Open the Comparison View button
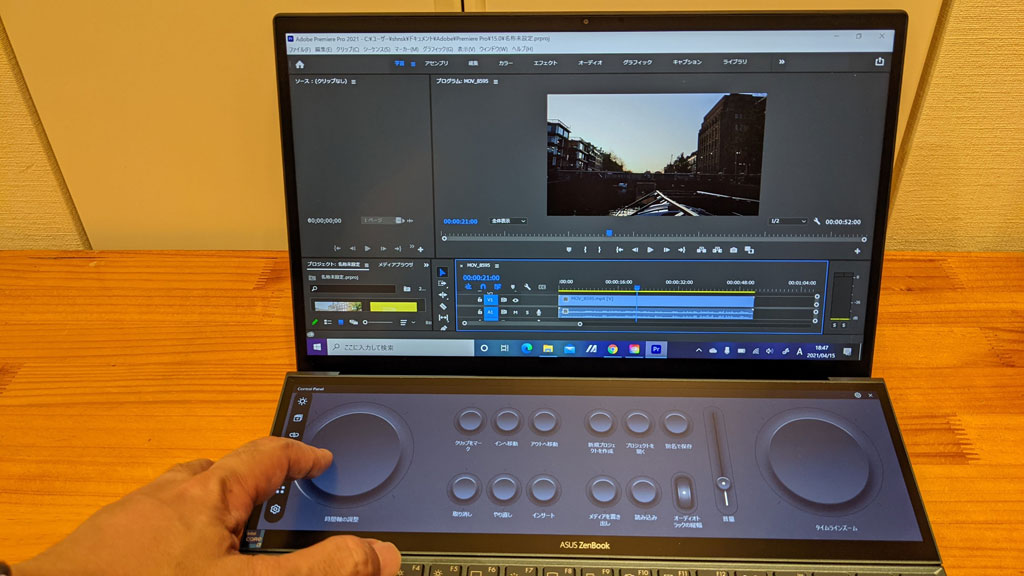This screenshot has height=576, width=1024. point(749,249)
